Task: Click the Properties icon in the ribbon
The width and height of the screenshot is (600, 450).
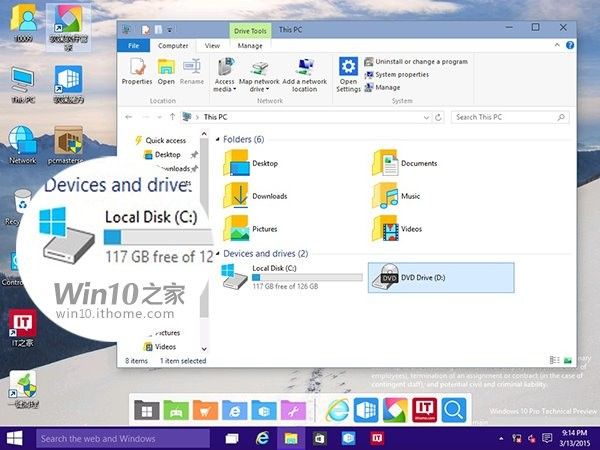Action: 136,71
